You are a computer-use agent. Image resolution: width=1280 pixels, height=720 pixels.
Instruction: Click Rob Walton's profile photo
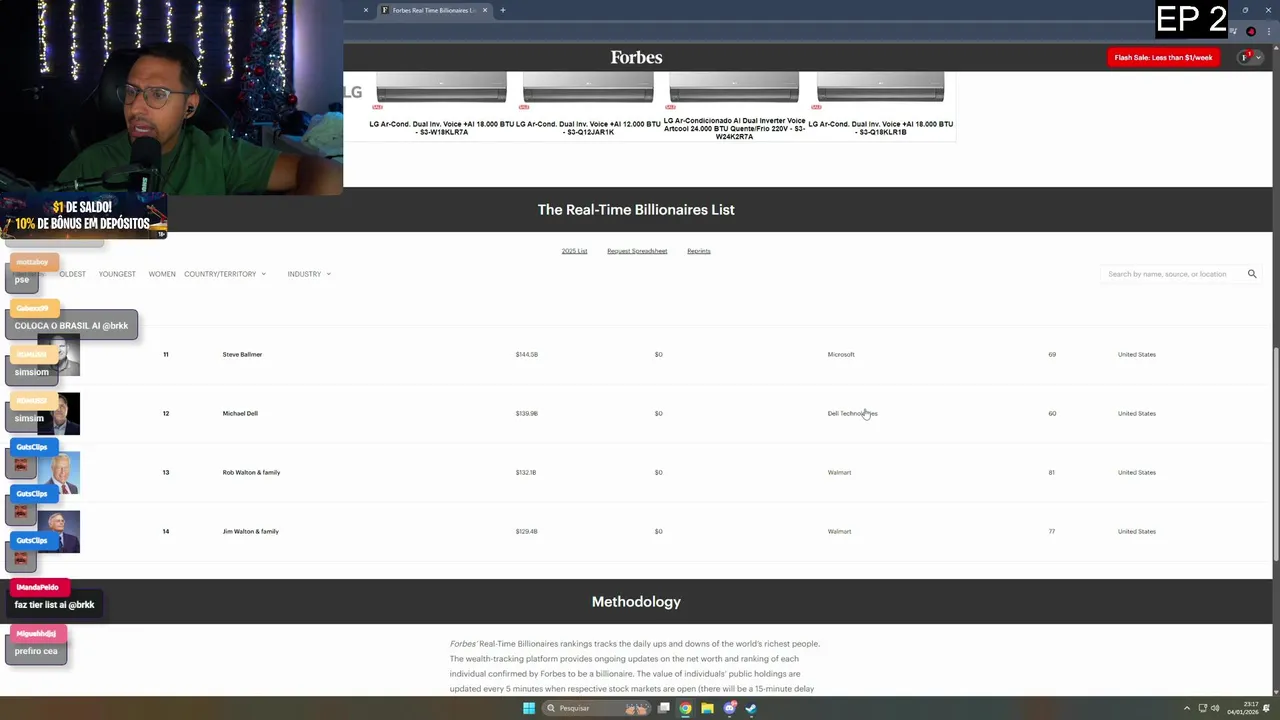pyautogui.click(x=60, y=472)
